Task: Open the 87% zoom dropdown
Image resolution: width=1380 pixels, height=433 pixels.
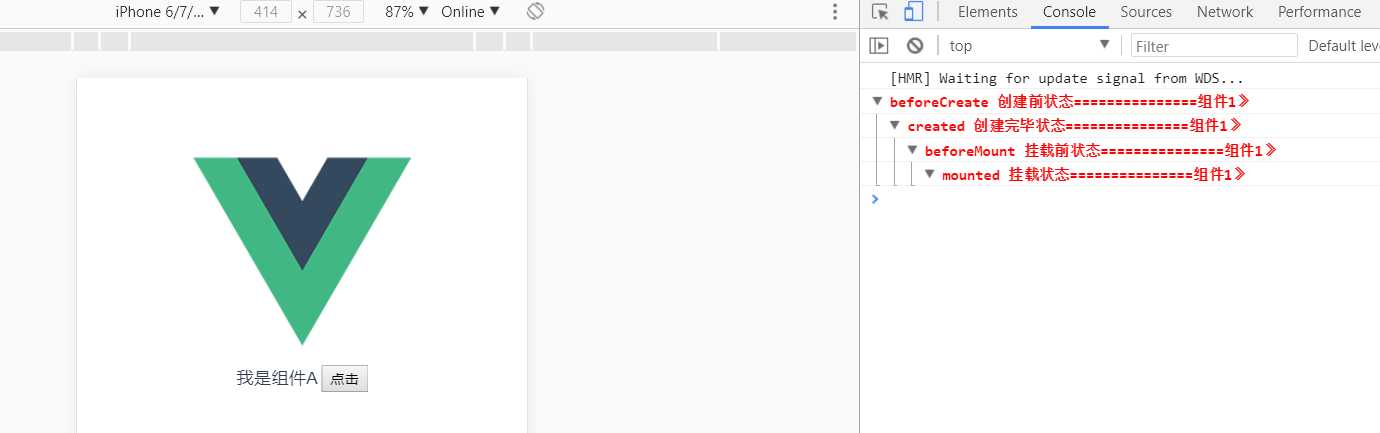Action: [x=407, y=12]
